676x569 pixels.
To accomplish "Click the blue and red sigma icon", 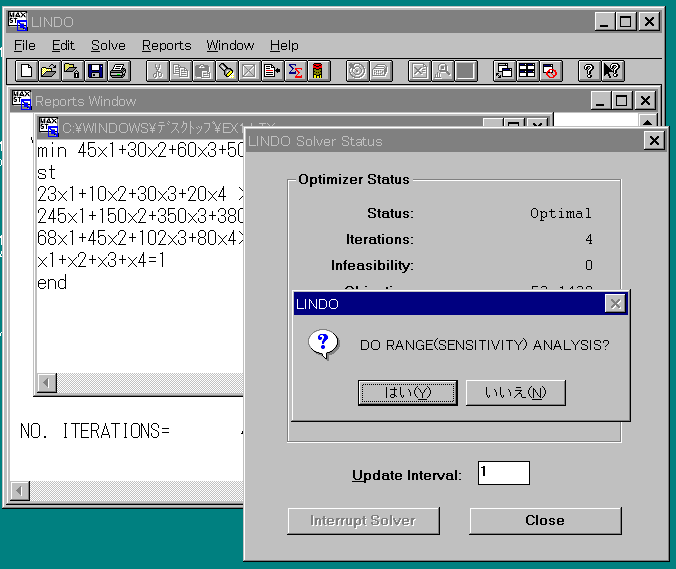I will point(295,71).
